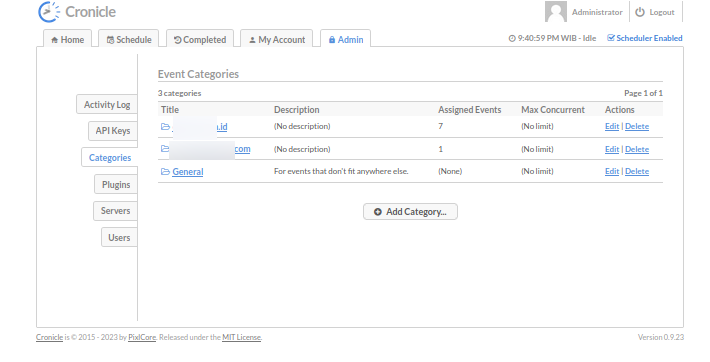Open the MIT License link
Screen dimensions: 710x362
241,337
